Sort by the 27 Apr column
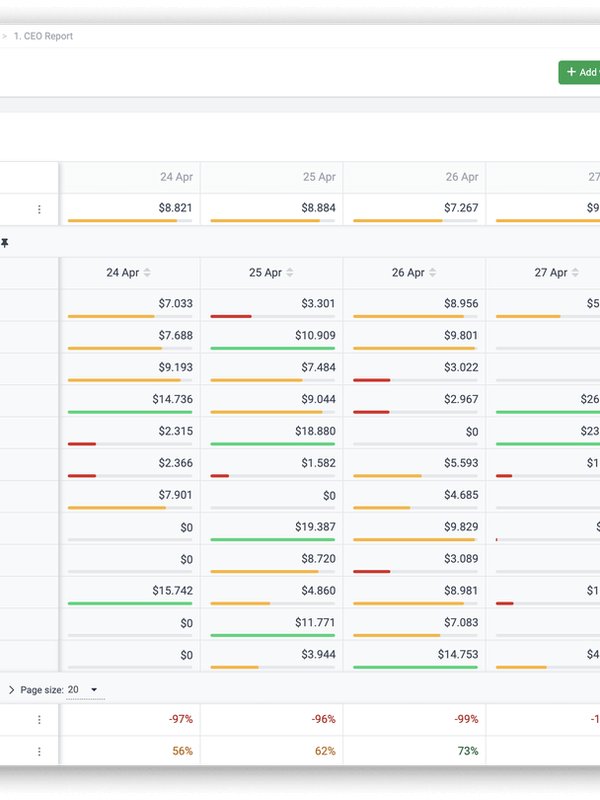The height and width of the screenshot is (800, 600). pyautogui.click(x=572, y=273)
